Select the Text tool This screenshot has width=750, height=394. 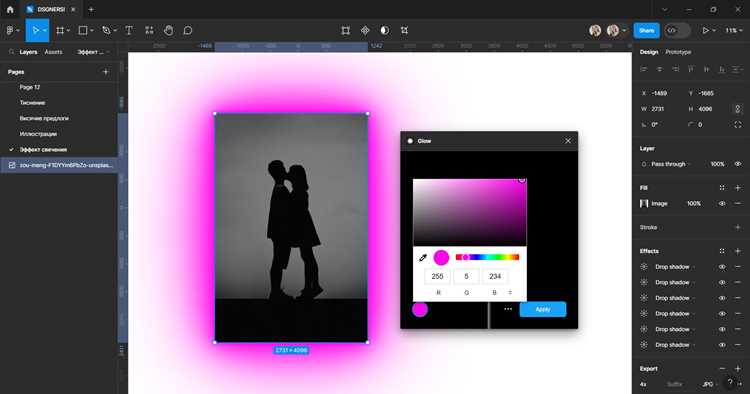[129, 30]
